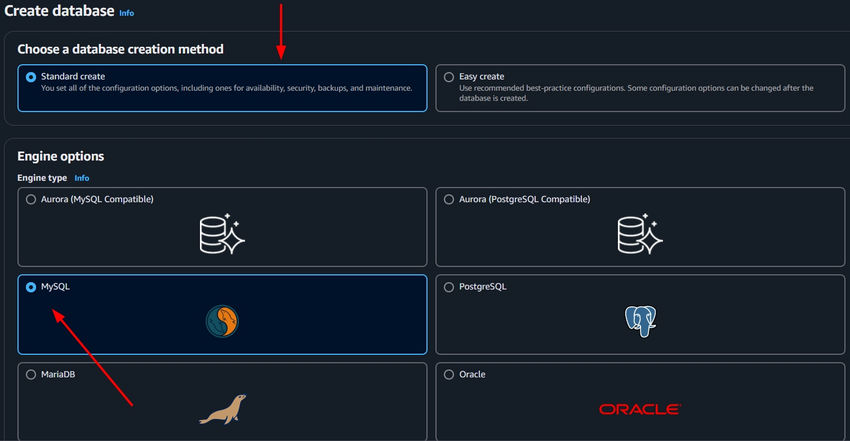Click the Easy create description text
The width and height of the screenshot is (850, 441).
pyautogui.click(x=636, y=93)
